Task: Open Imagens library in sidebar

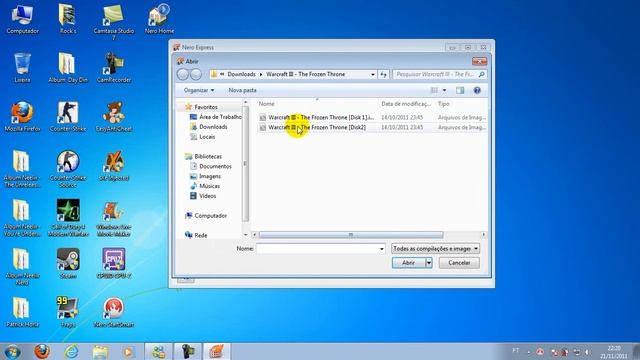Action: (x=205, y=176)
